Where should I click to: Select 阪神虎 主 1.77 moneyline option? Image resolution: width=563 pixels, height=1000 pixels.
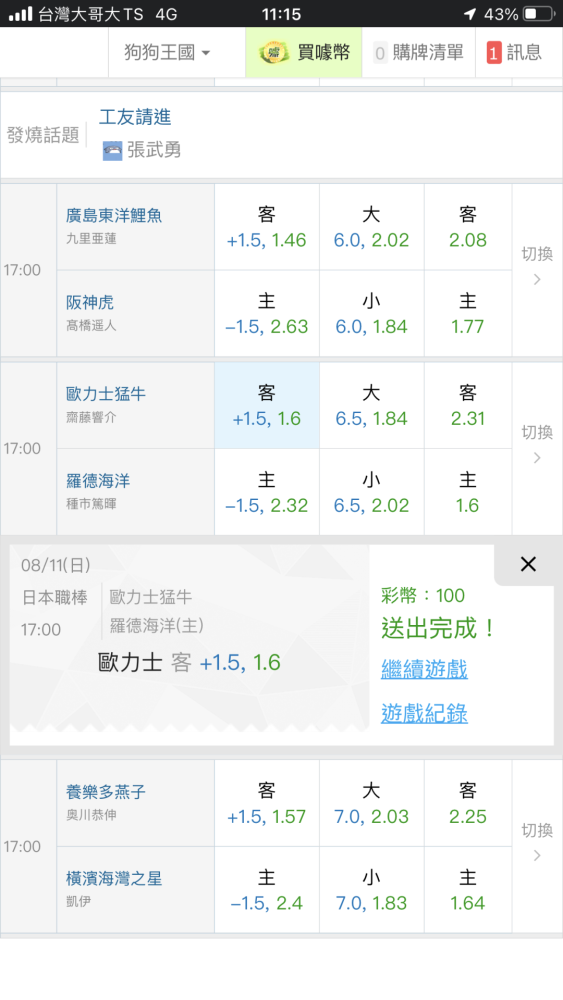coord(467,313)
